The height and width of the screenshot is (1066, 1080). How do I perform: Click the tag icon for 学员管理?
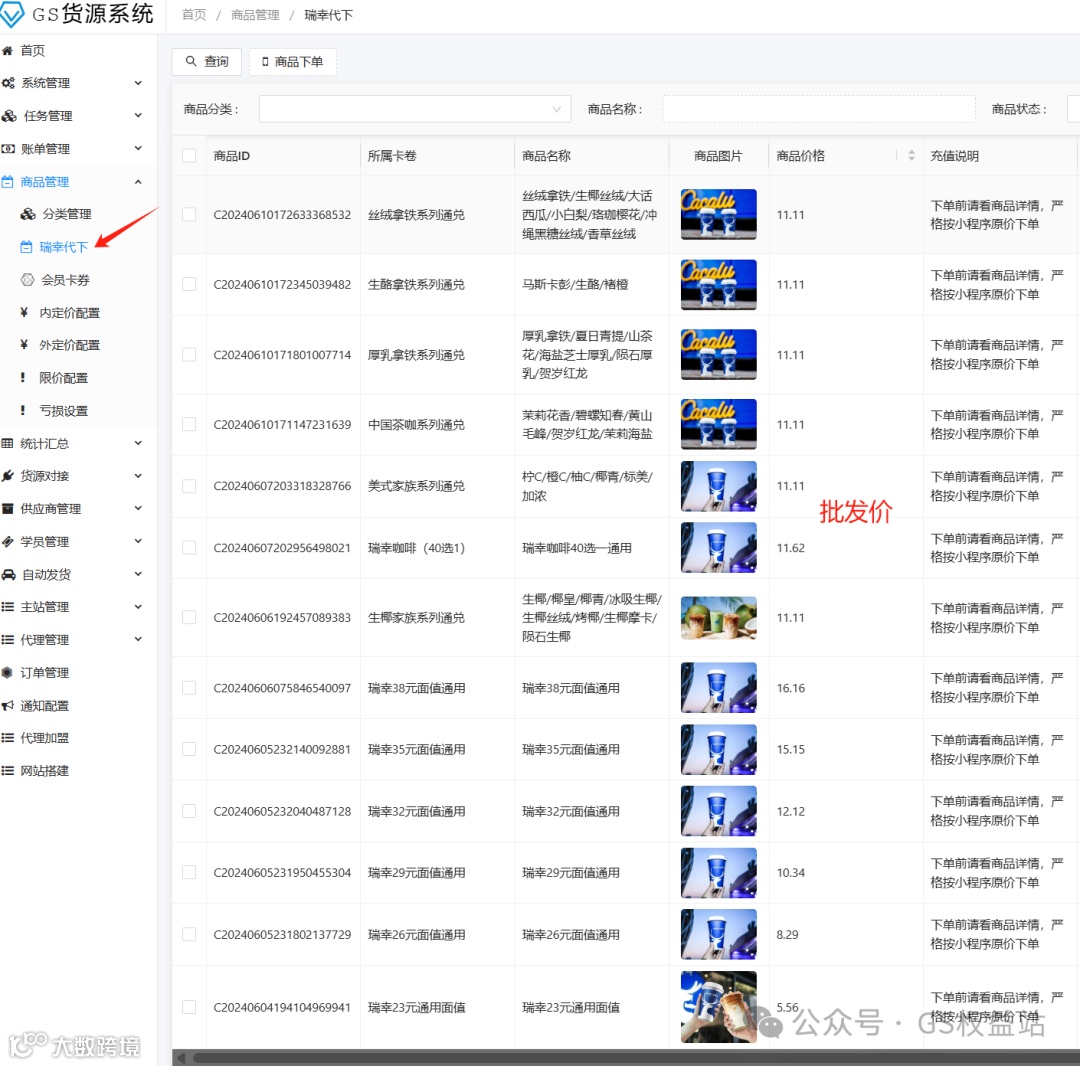(x=8, y=541)
